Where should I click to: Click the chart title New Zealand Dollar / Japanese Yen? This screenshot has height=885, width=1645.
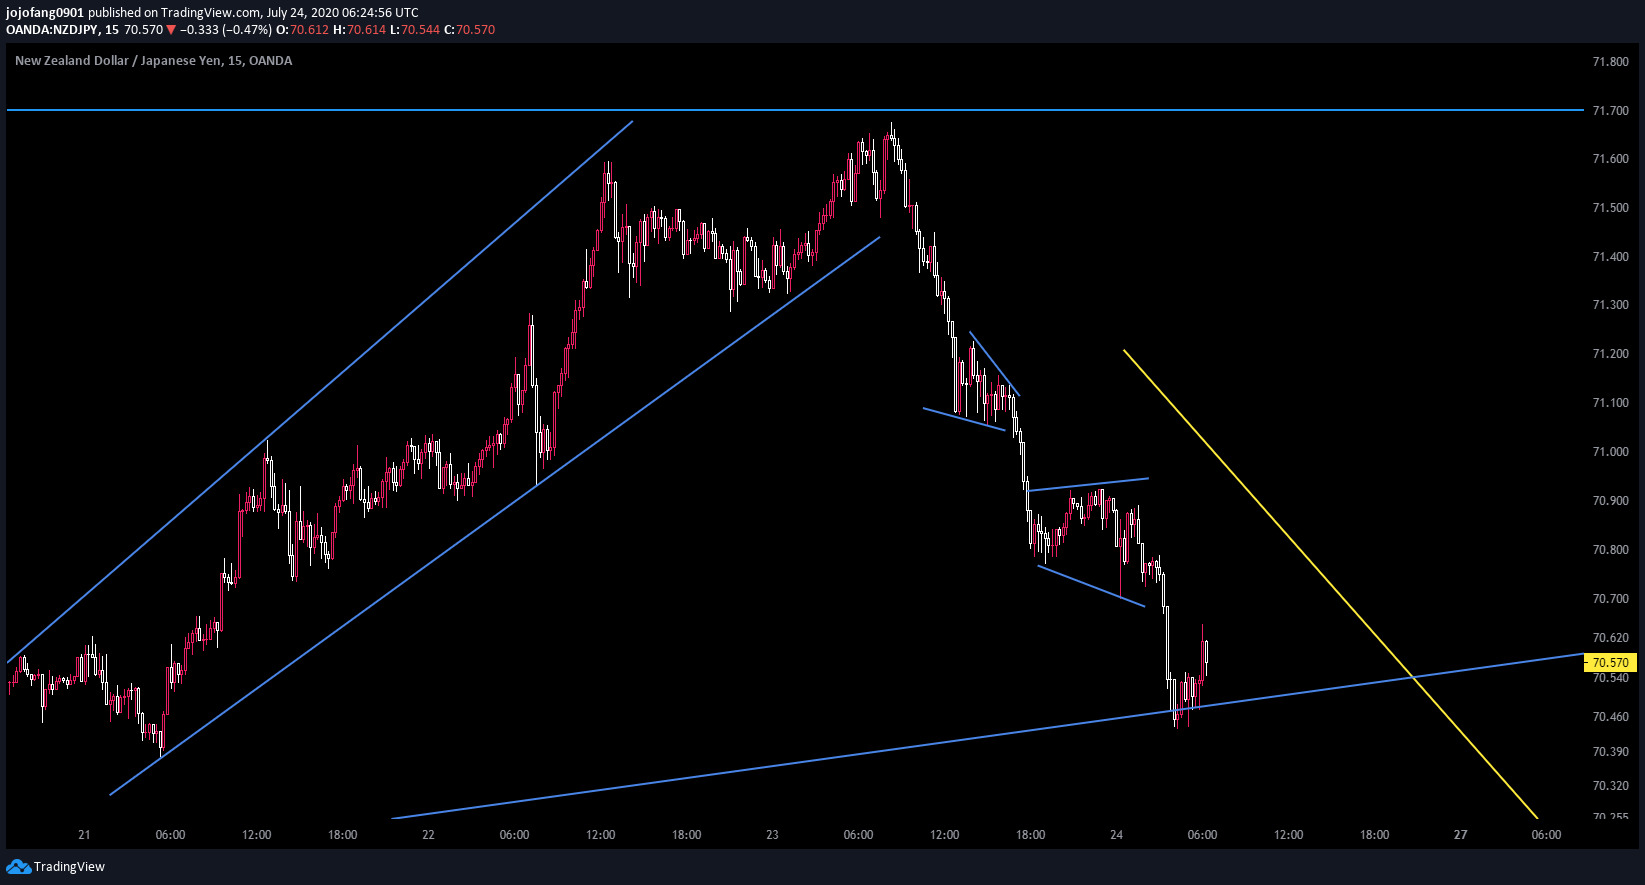(x=118, y=61)
